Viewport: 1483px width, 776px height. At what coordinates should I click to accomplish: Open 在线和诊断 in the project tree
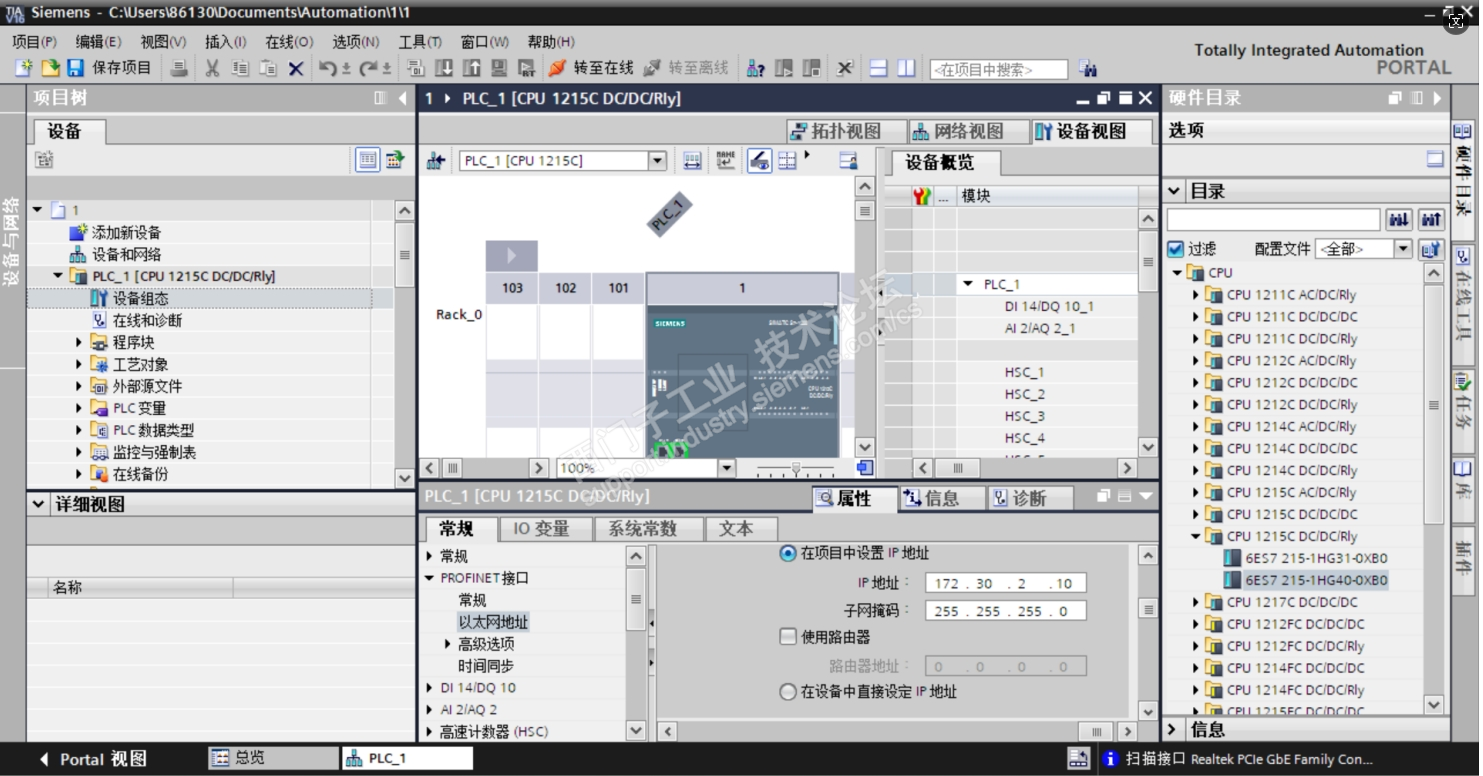147,320
